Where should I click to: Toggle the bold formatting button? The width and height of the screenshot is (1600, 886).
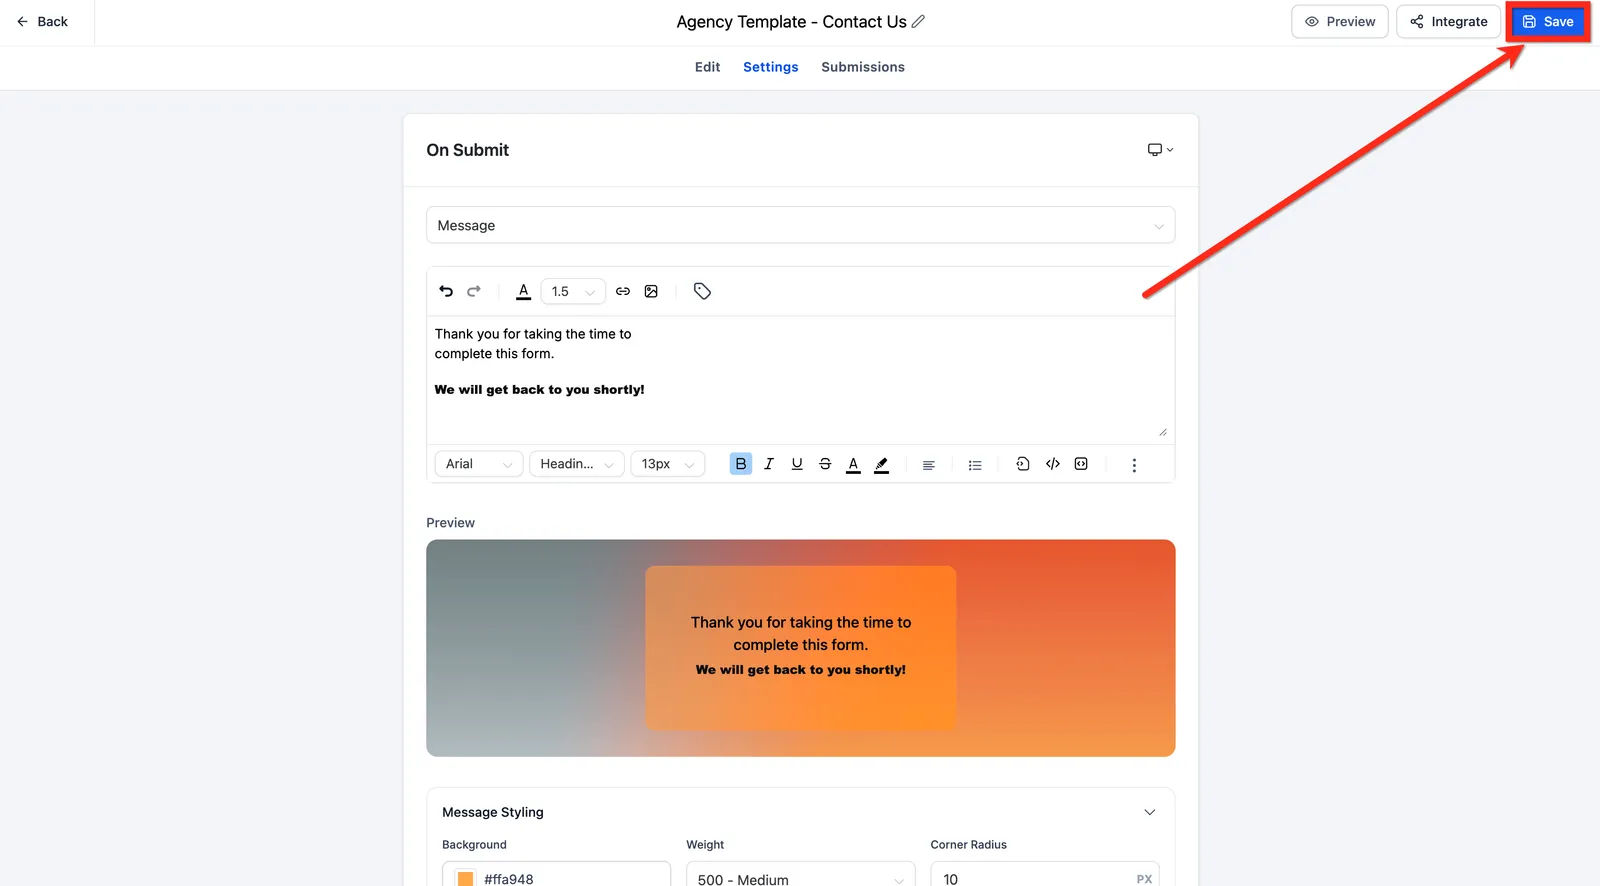coord(741,464)
